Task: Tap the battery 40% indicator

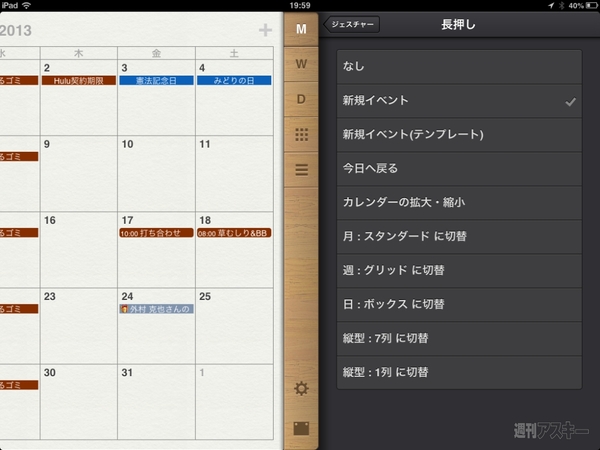Action: click(x=582, y=5)
